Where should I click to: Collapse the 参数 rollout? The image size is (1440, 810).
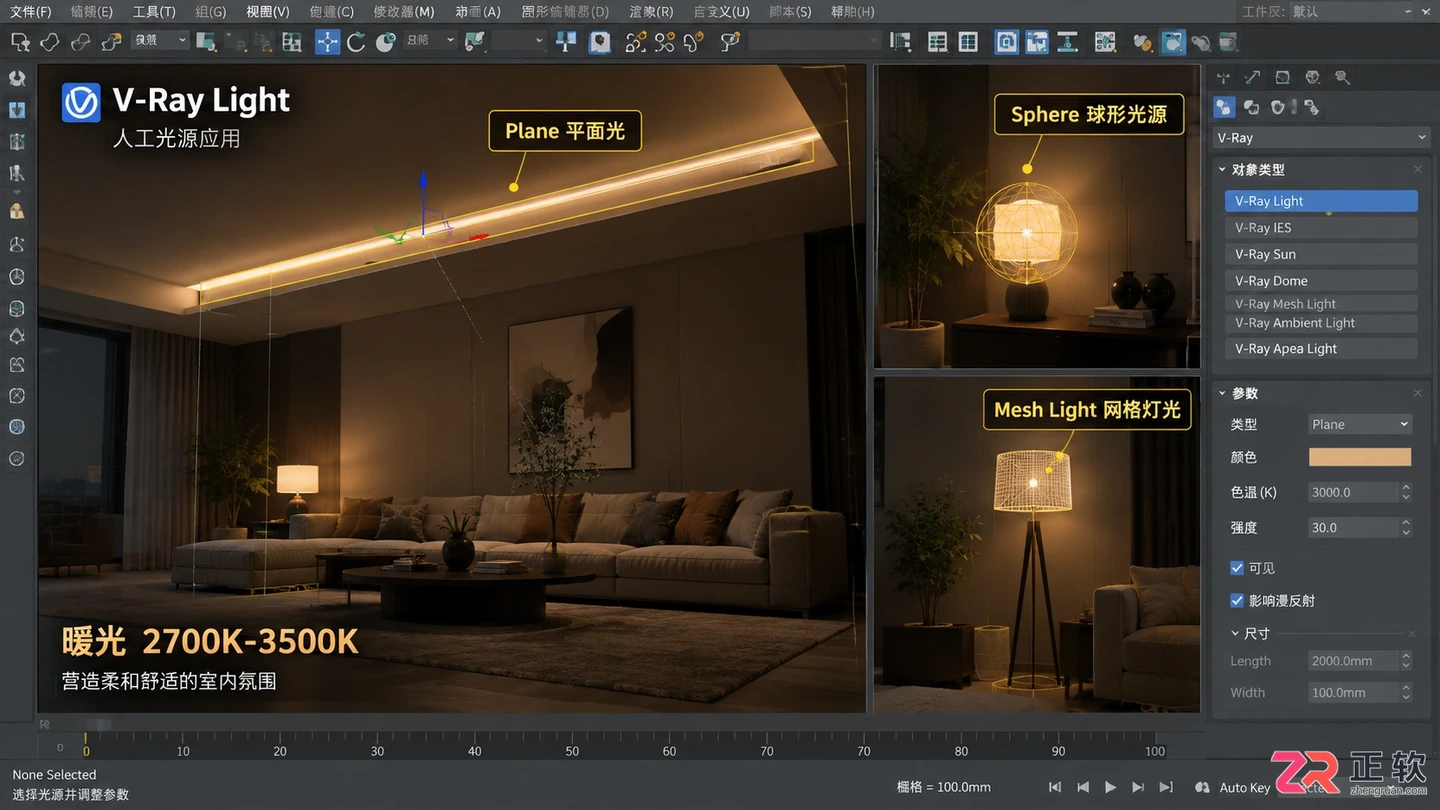click(x=1222, y=393)
